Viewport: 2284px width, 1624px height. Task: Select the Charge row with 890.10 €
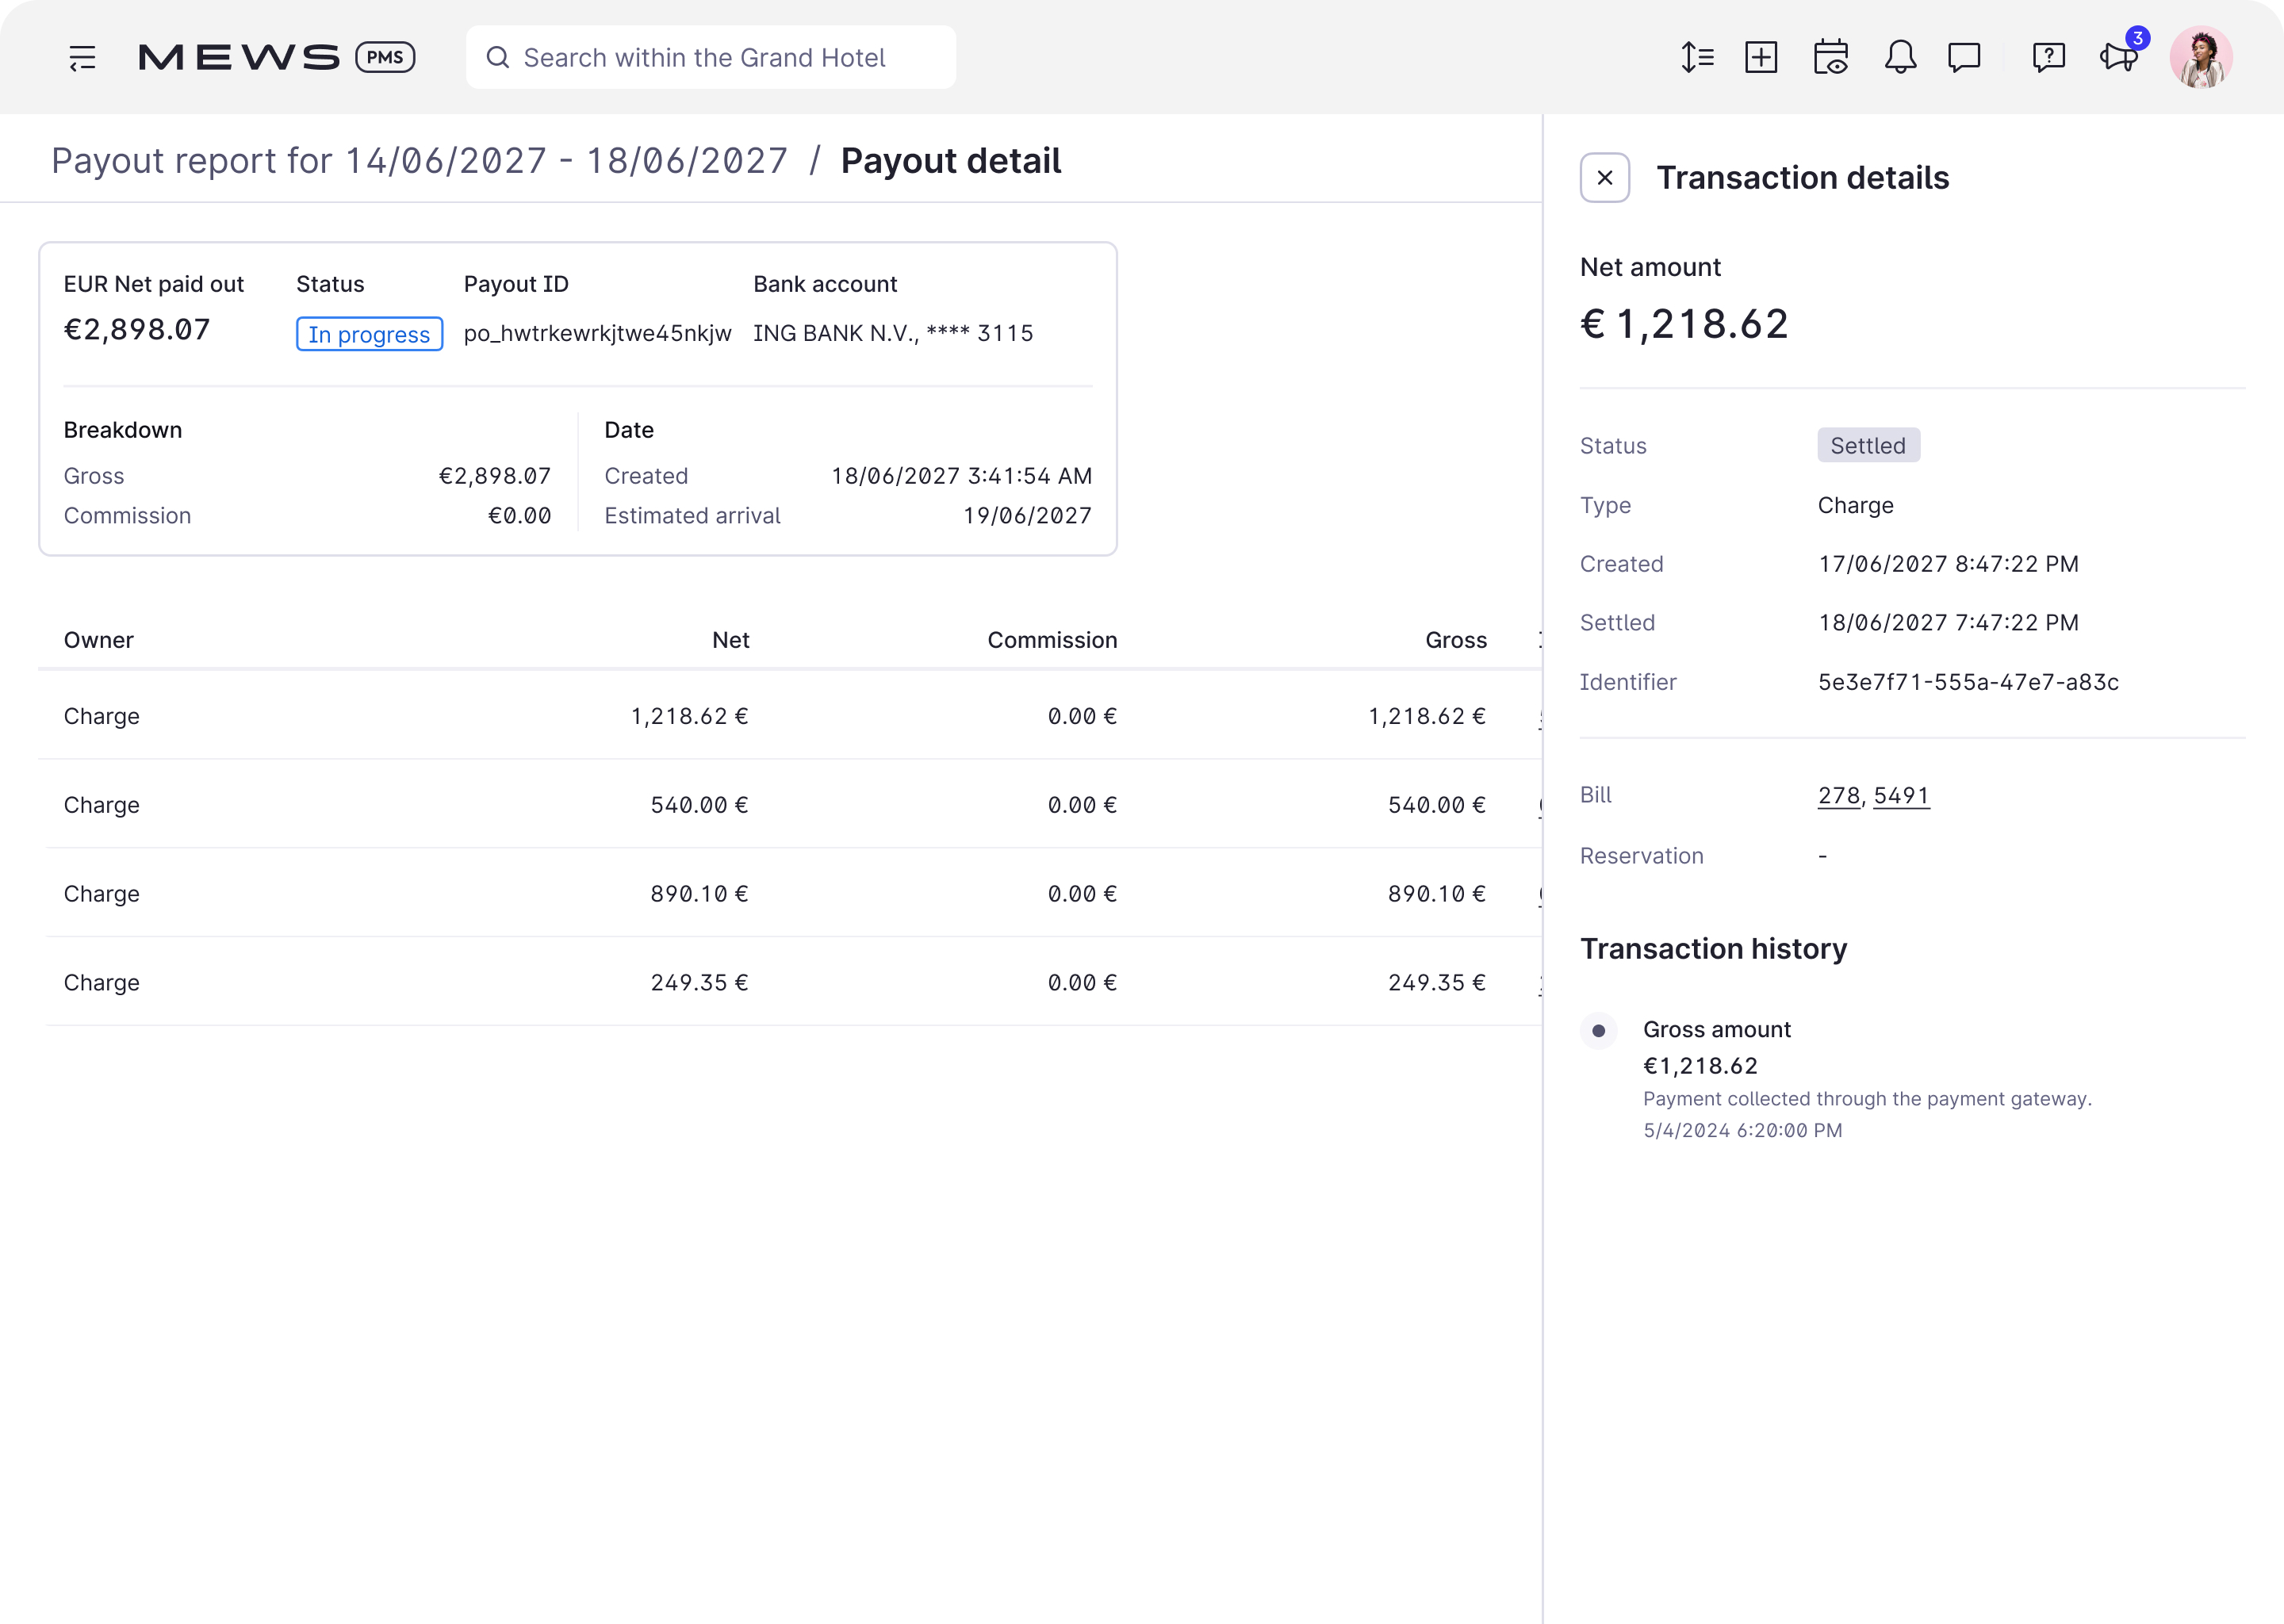click(790, 894)
